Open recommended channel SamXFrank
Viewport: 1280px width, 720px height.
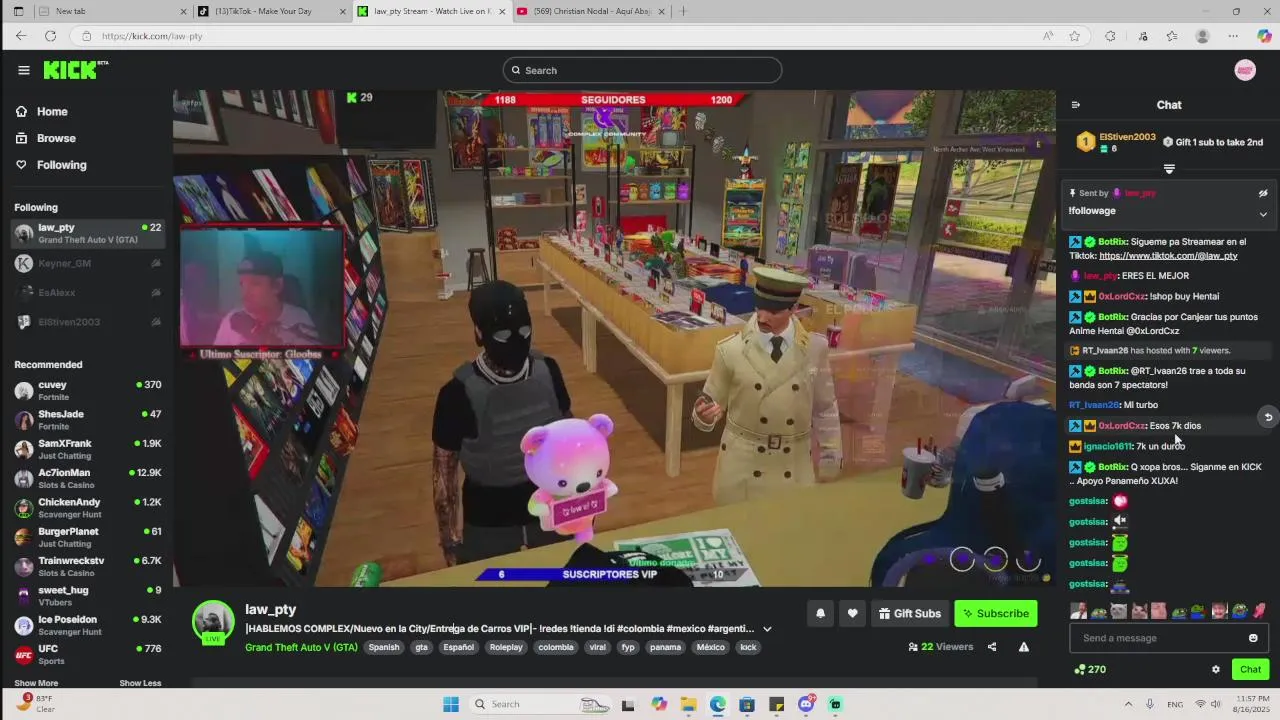[x=87, y=449]
